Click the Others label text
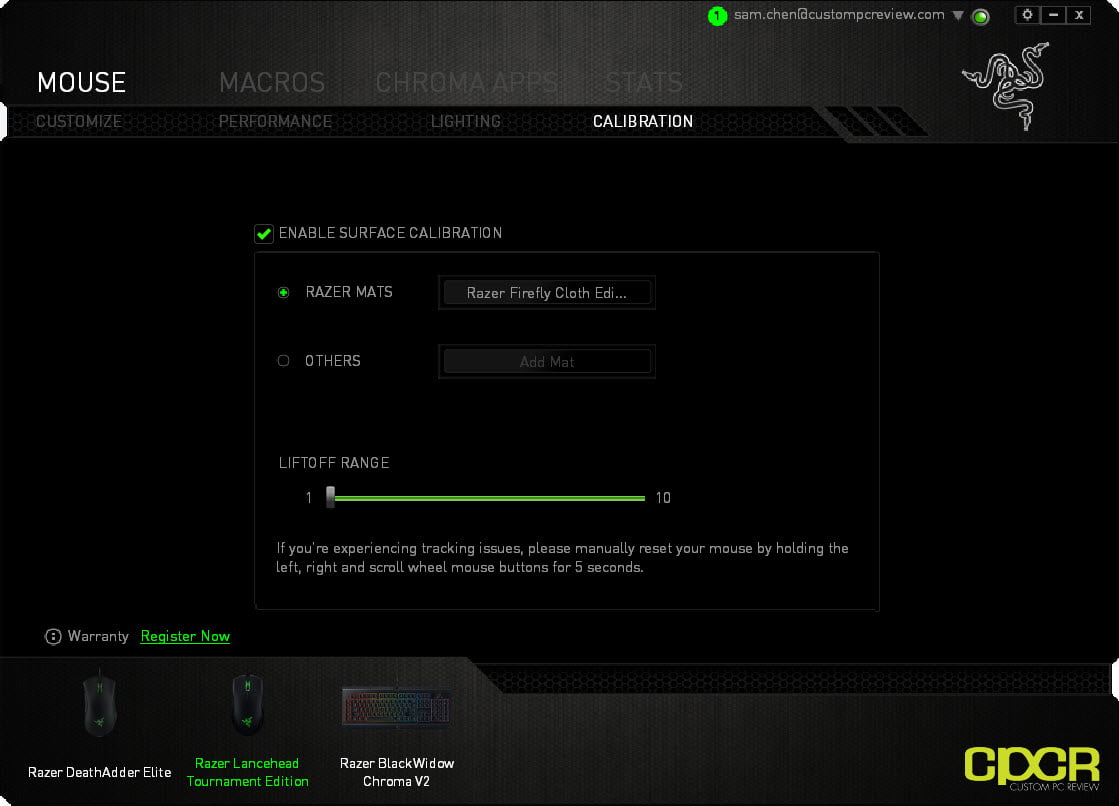Image resolution: width=1119 pixels, height=806 pixels. pyautogui.click(x=333, y=361)
